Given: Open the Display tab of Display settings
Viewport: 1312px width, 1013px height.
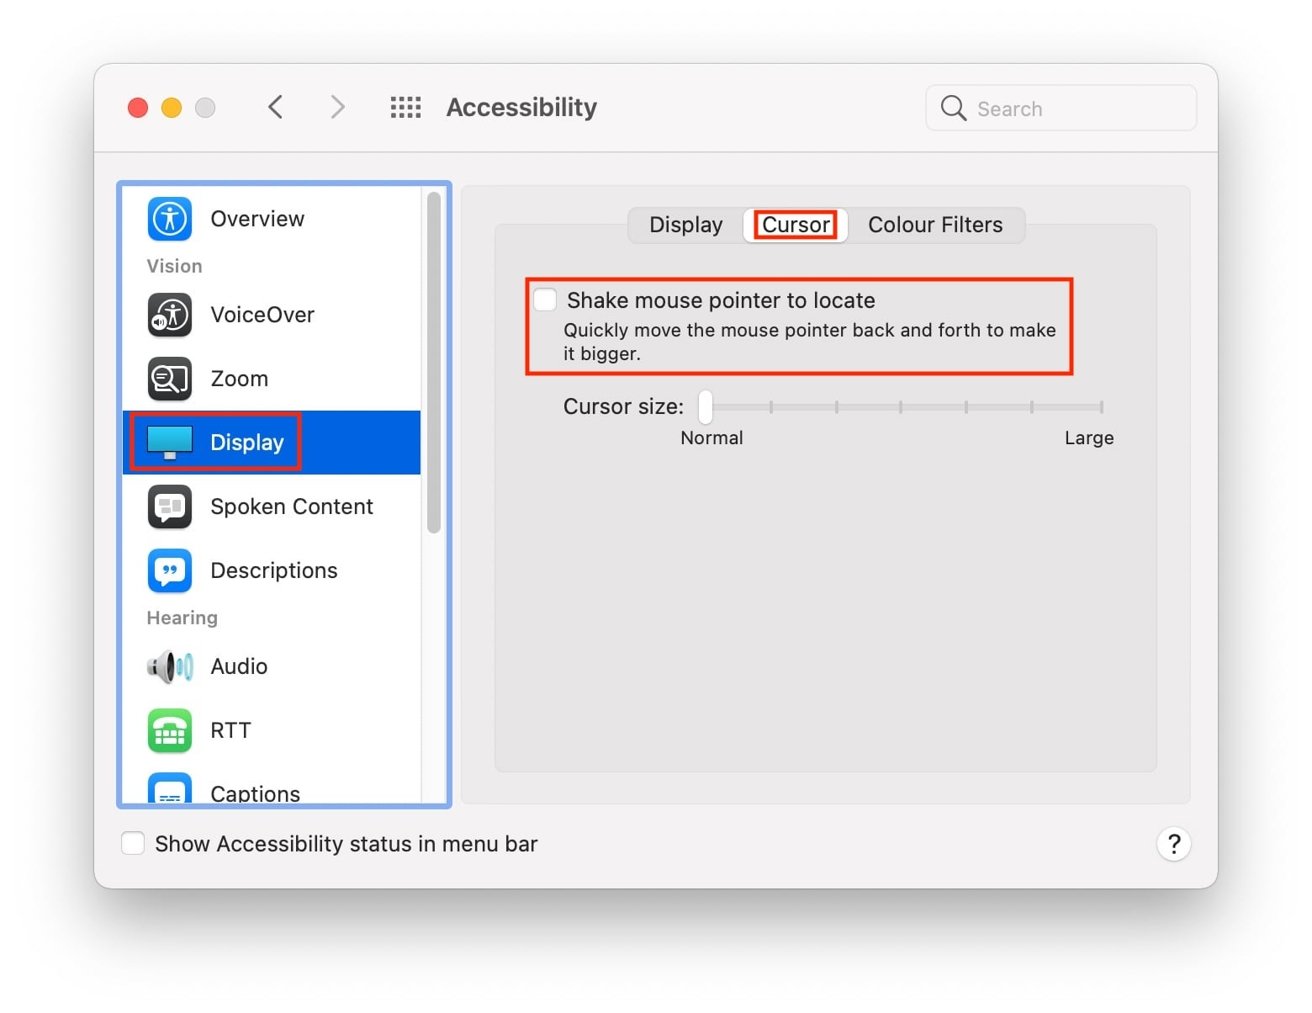Looking at the screenshot, I should click(685, 224).
